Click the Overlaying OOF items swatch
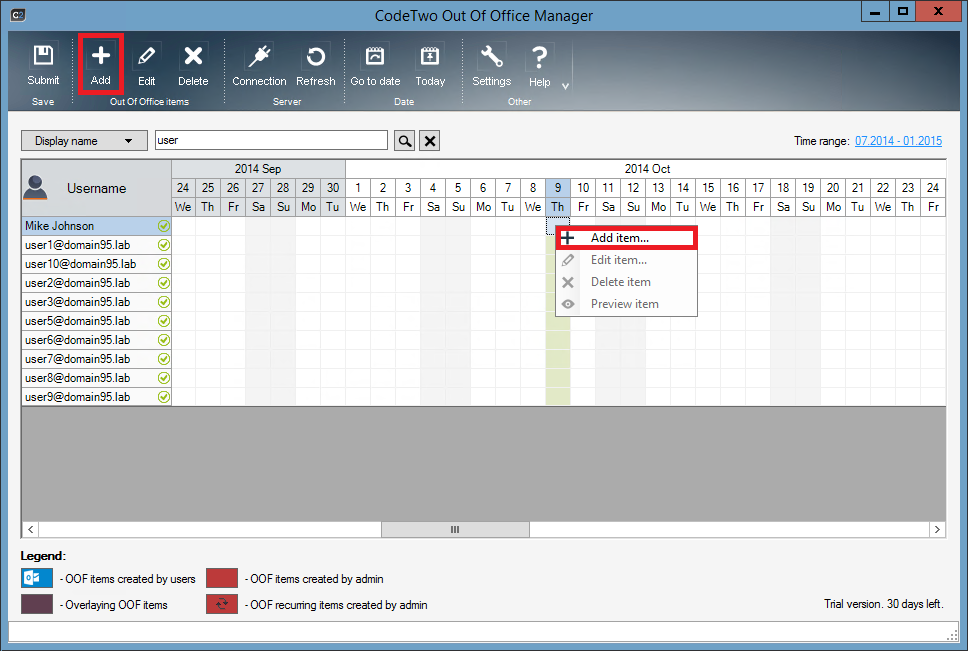Screen dimensions: 968x651 tap(37, 604)
